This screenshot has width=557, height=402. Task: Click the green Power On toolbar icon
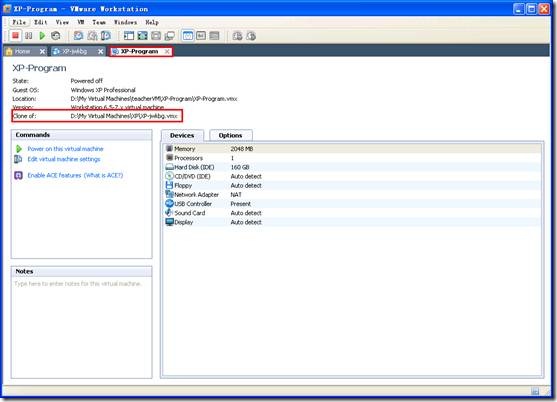tap(42, 36)
